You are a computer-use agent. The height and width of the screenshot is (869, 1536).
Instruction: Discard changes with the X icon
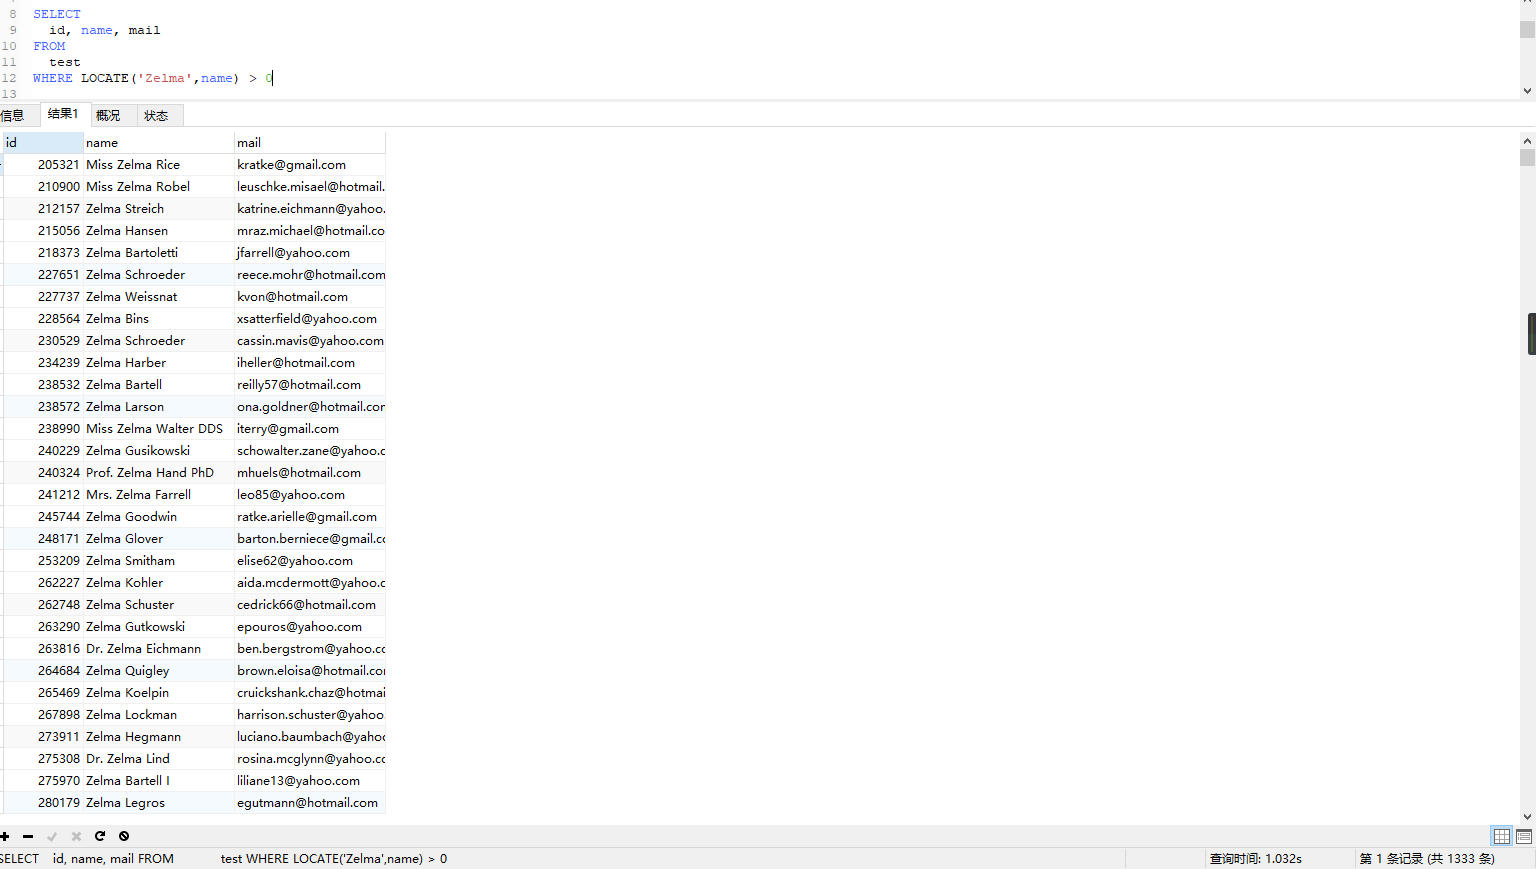pos(76,836)
